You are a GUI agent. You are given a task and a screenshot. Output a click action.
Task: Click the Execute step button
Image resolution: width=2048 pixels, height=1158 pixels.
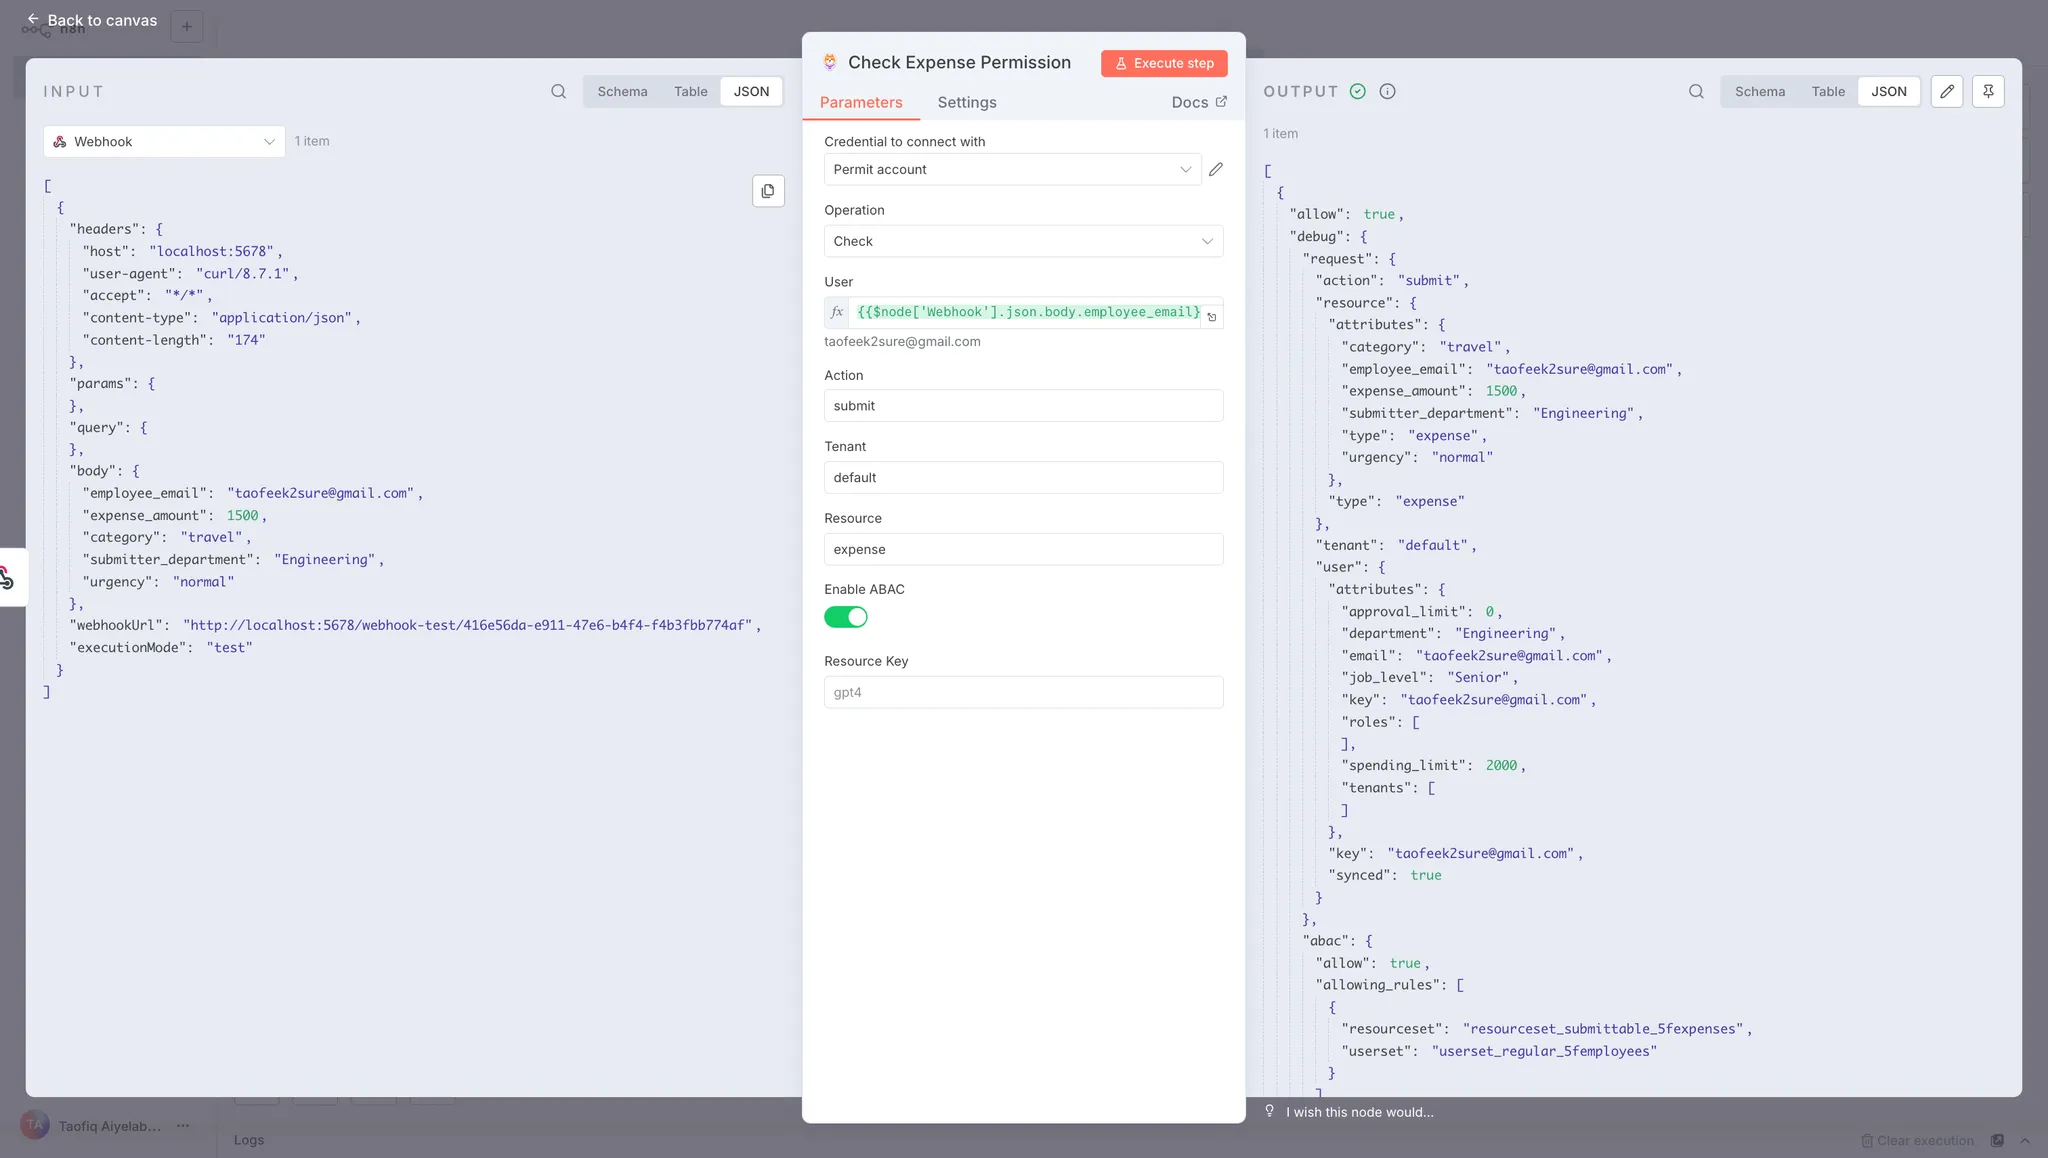[1164, 63]
